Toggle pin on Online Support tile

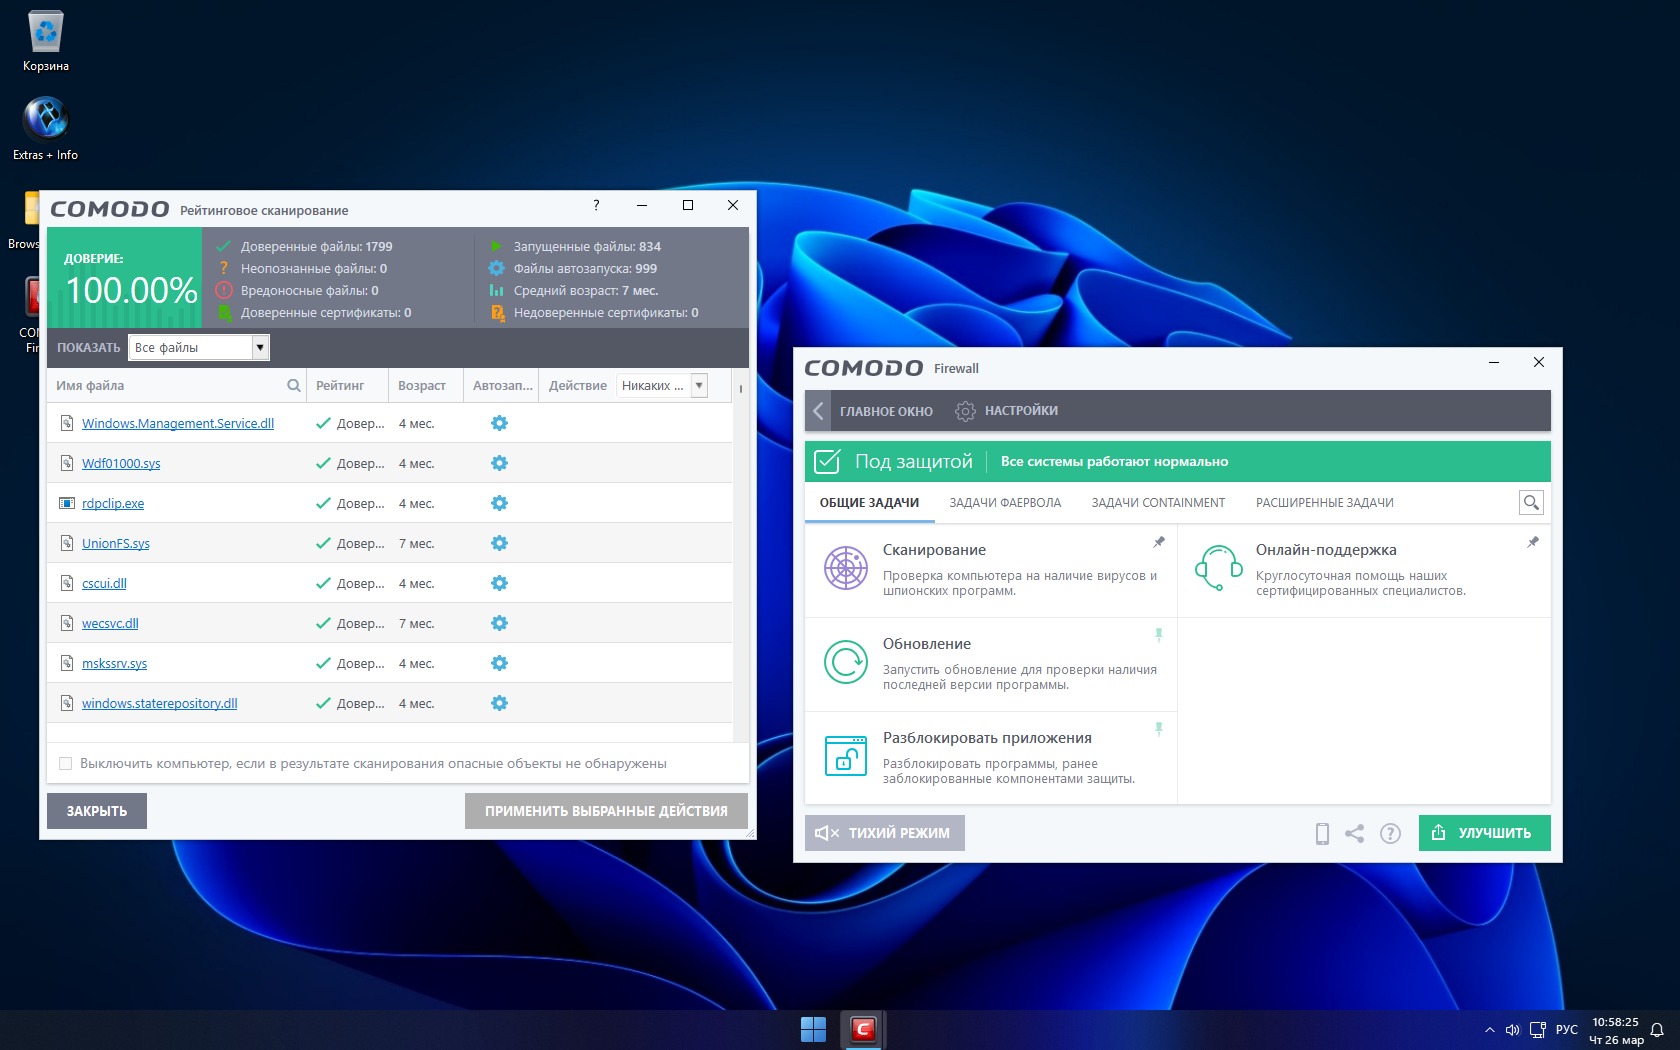tap(1532, 542)
